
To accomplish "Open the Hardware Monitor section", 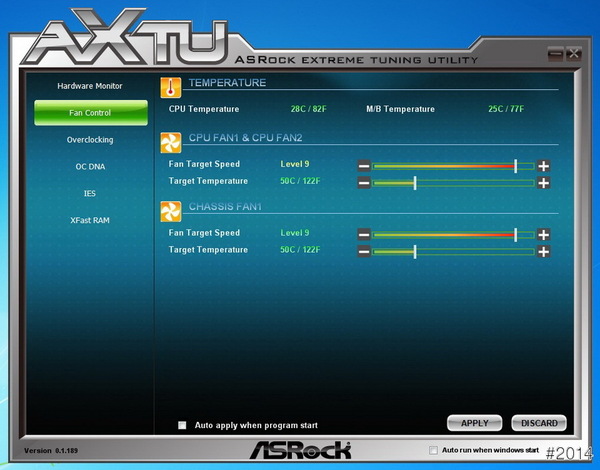I will [90, 86].
